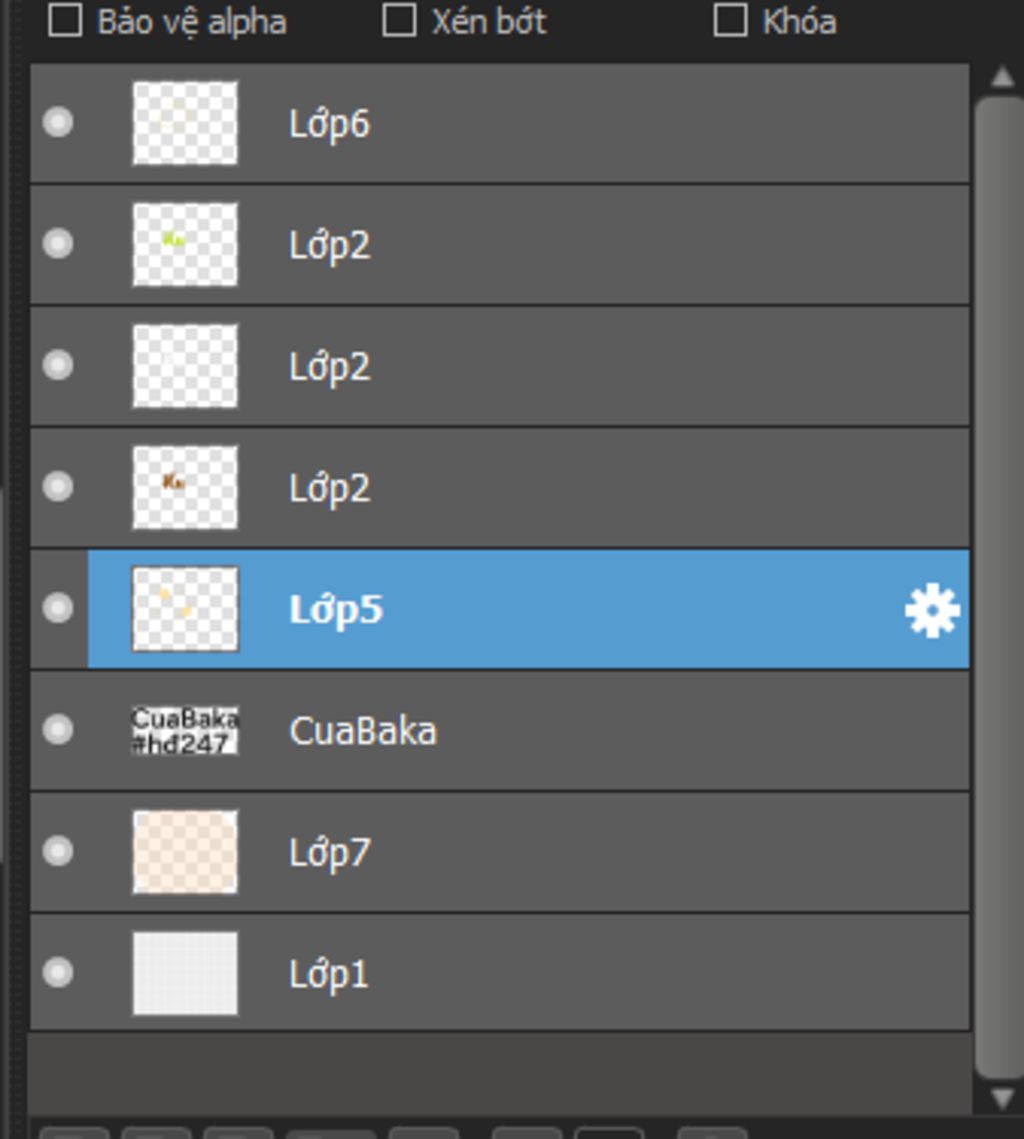The width and height of the screenshot is (1024, 1139).
Task: Toggle visibility of the CuaBaka layer
Action: click(57, 729)
